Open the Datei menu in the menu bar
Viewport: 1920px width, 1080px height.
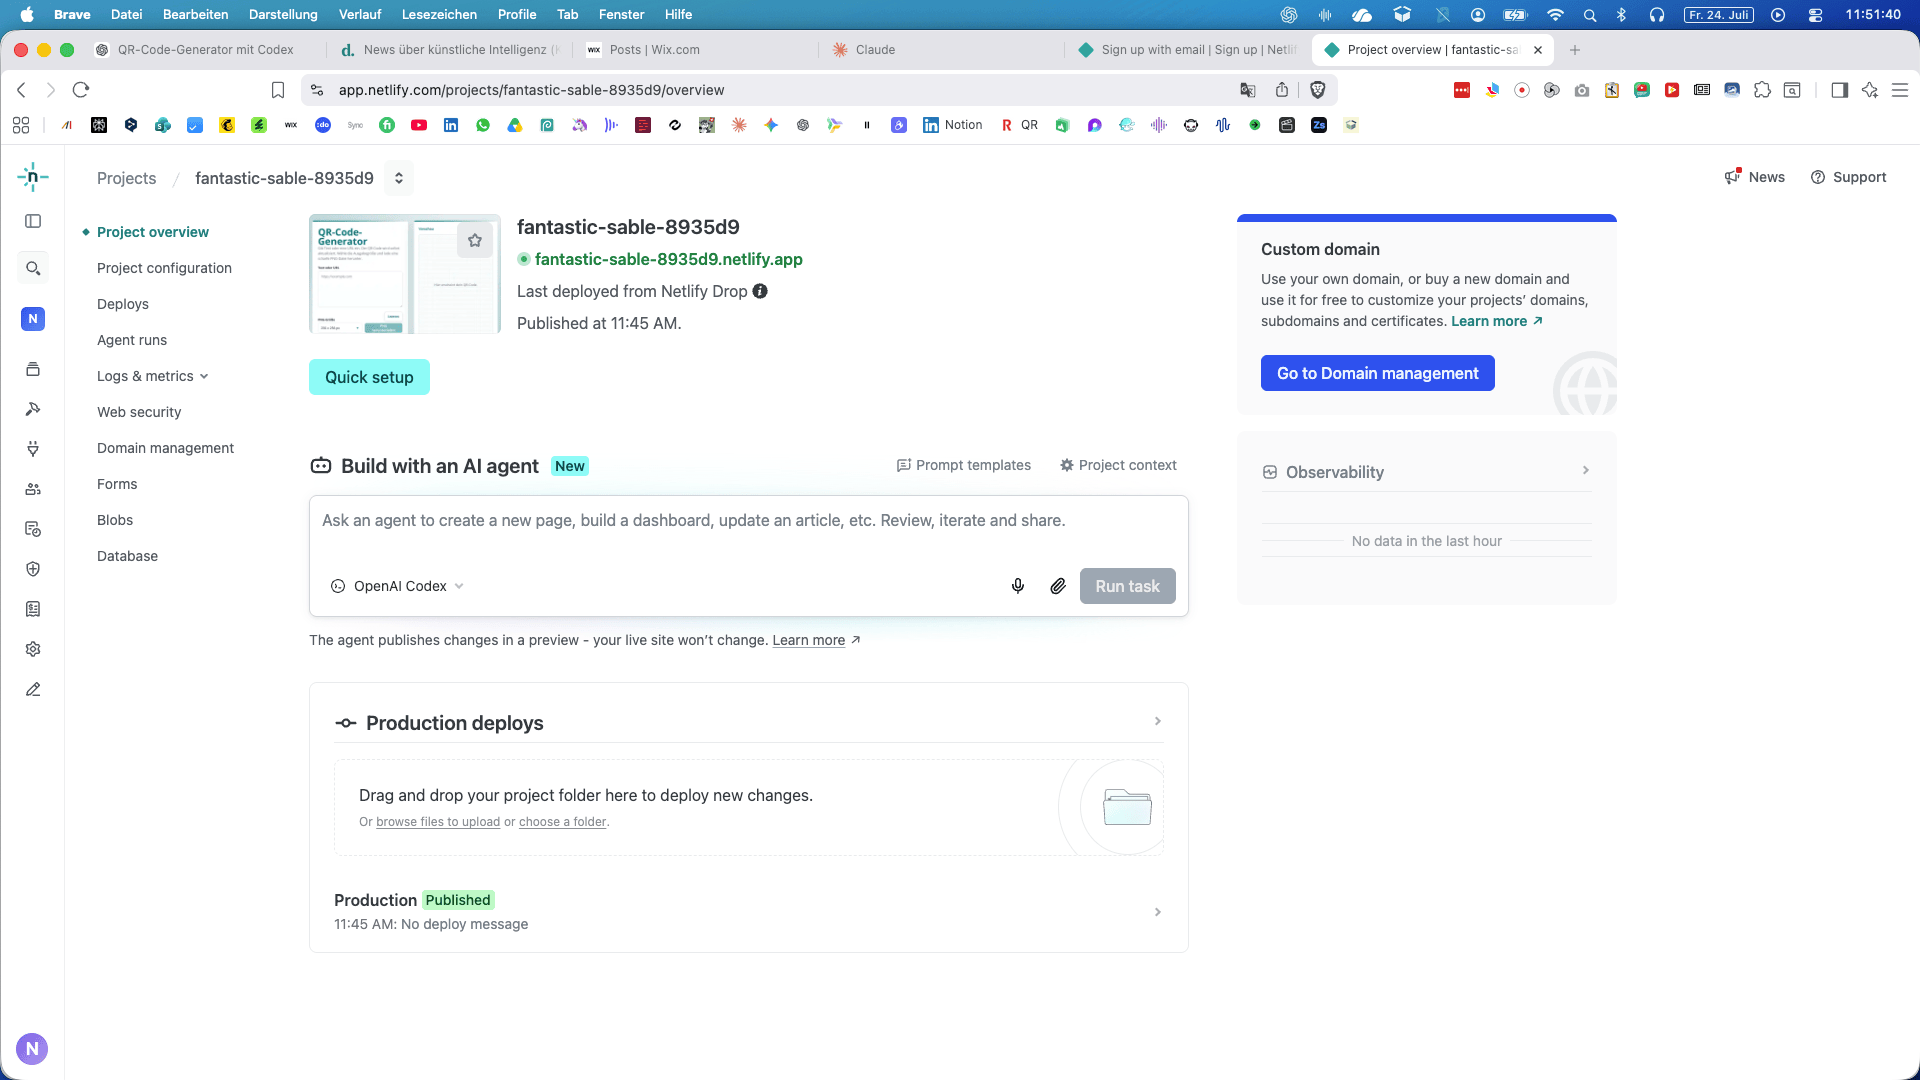click(126, 15)
